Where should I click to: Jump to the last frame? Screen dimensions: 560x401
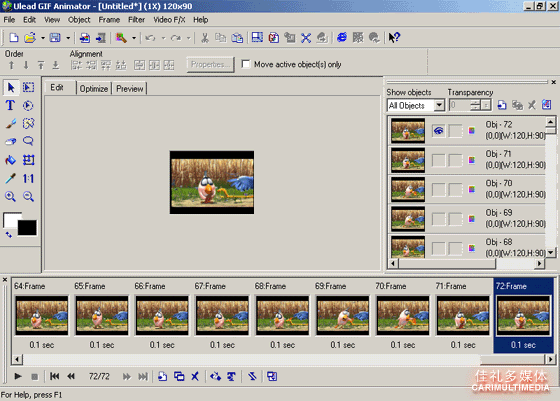pos(143,376)
